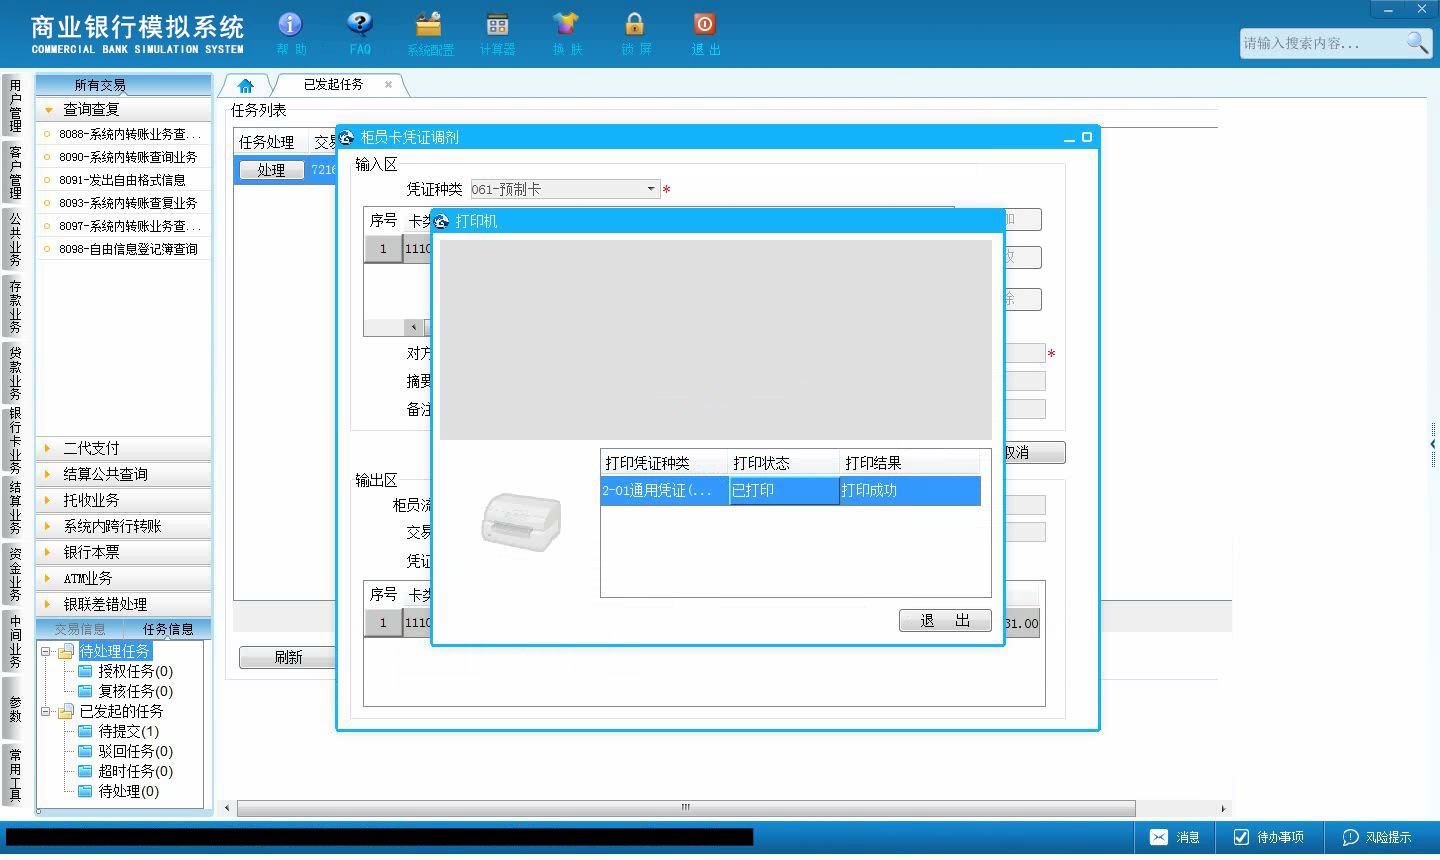Open transaction 8091-发出自由格式信息
This screenshot has height=860, width=1440.
124,180
